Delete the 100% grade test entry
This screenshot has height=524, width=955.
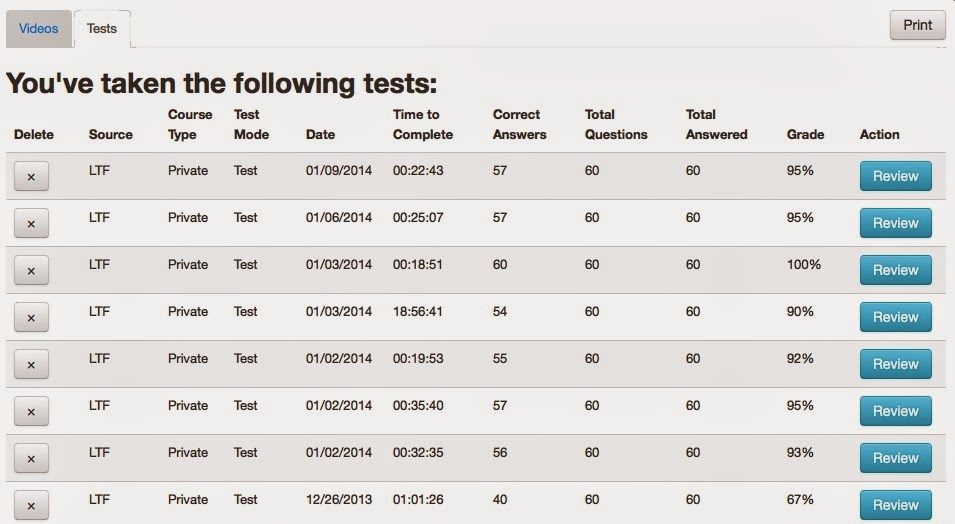pos(31,270)
